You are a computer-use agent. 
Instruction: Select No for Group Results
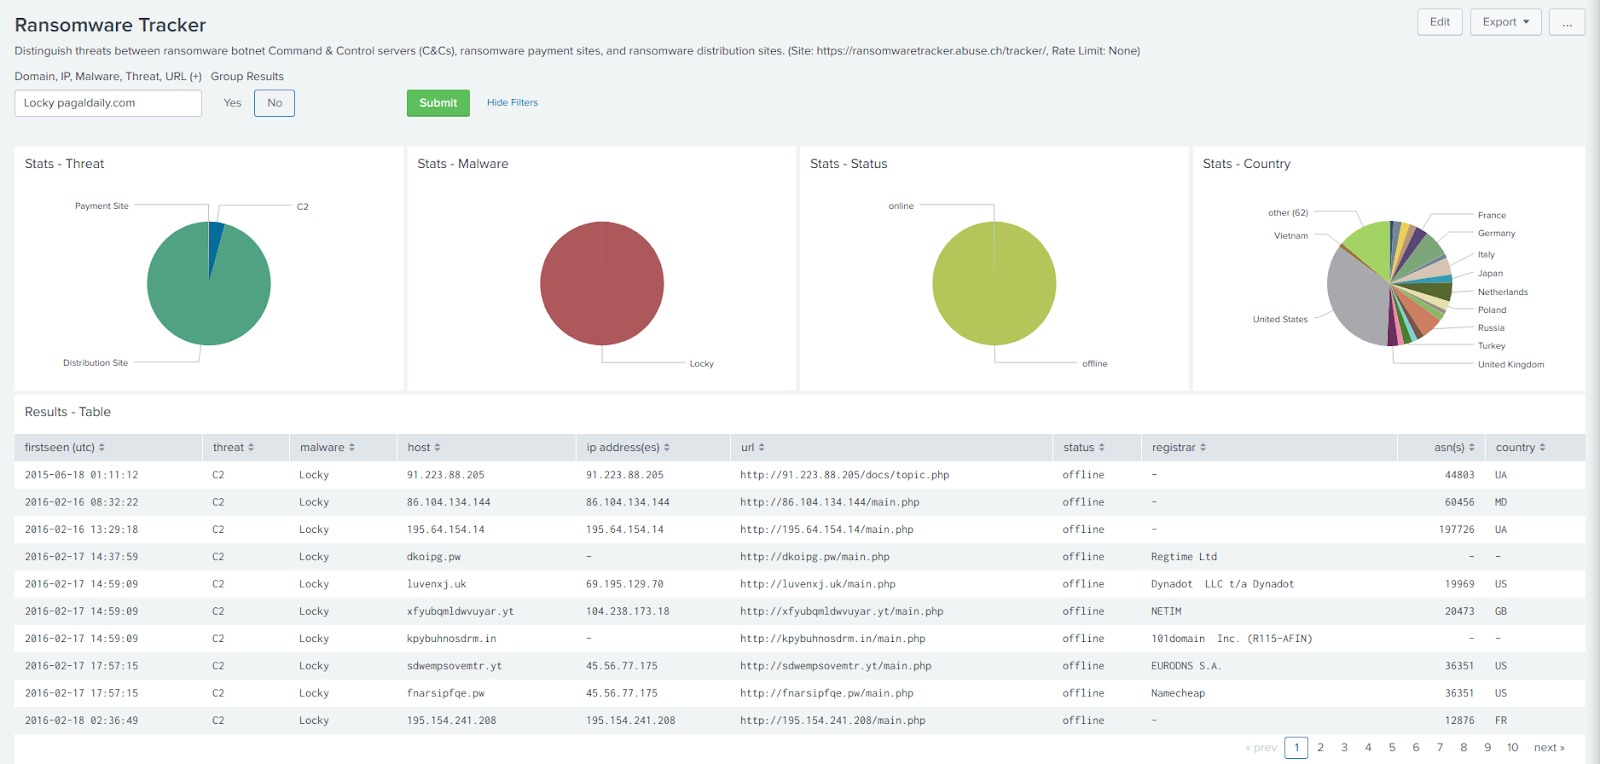[274, 103]
